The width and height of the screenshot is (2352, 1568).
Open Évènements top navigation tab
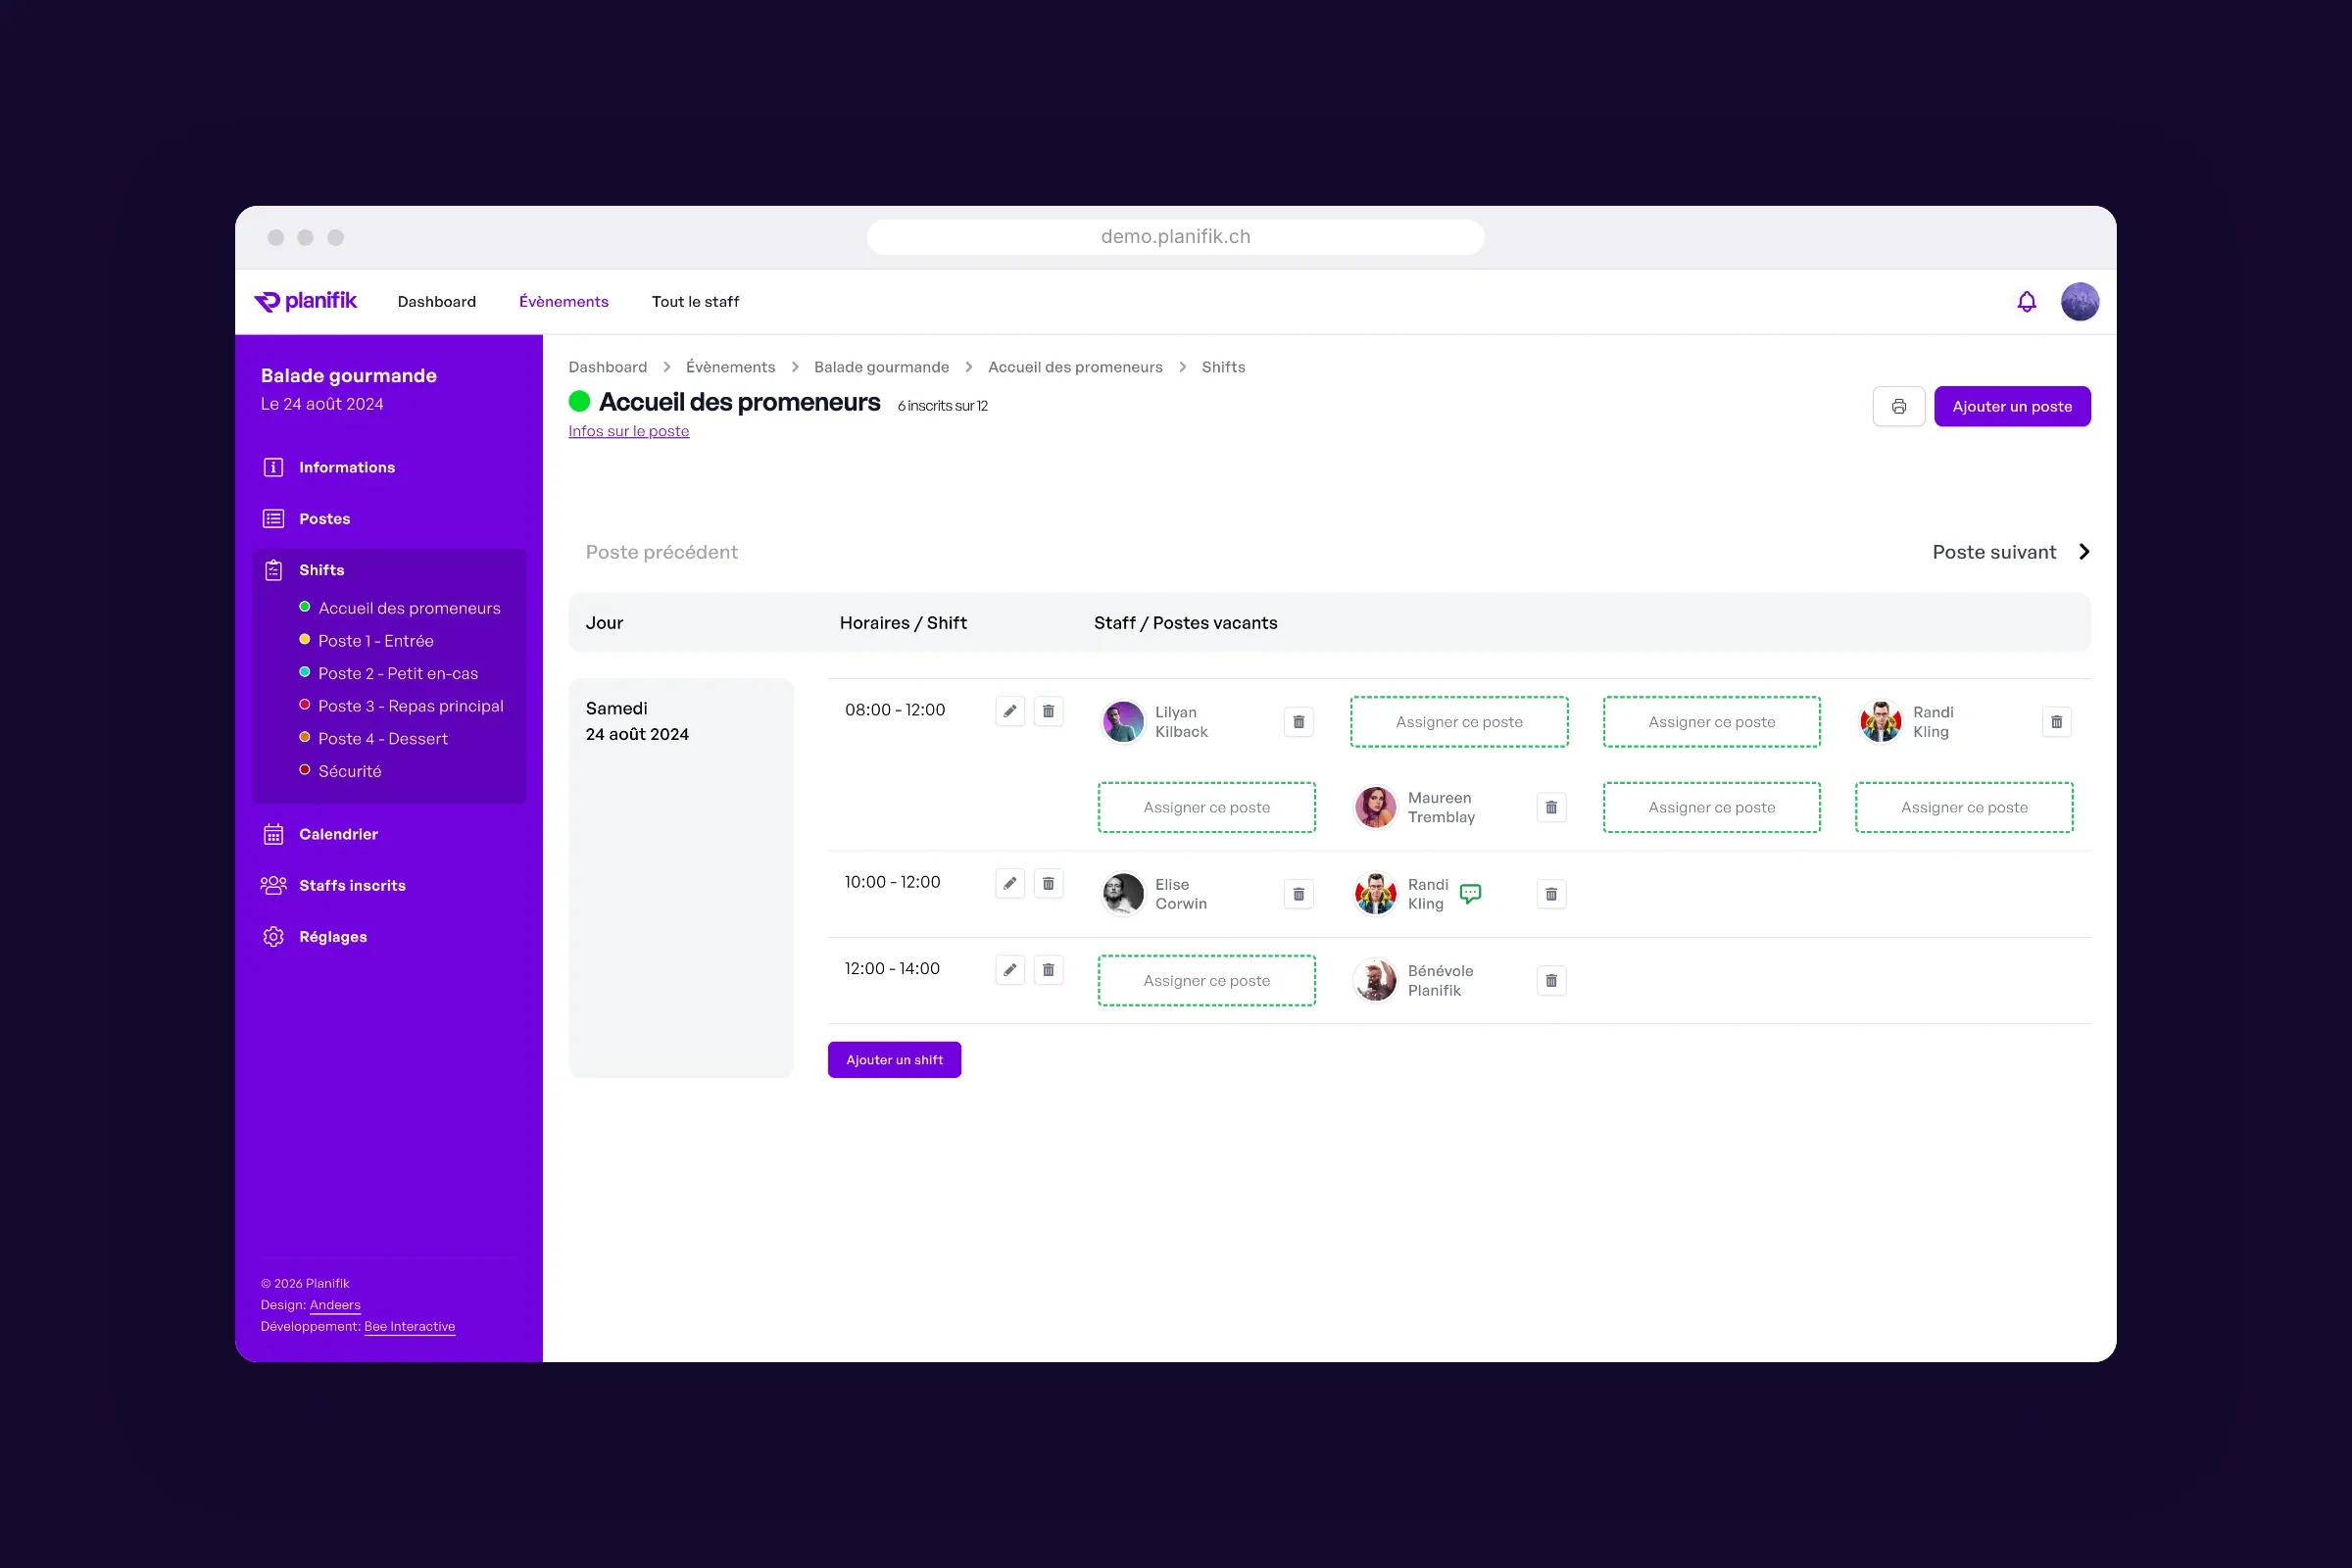pyautogui.click(x=563, y=302)
